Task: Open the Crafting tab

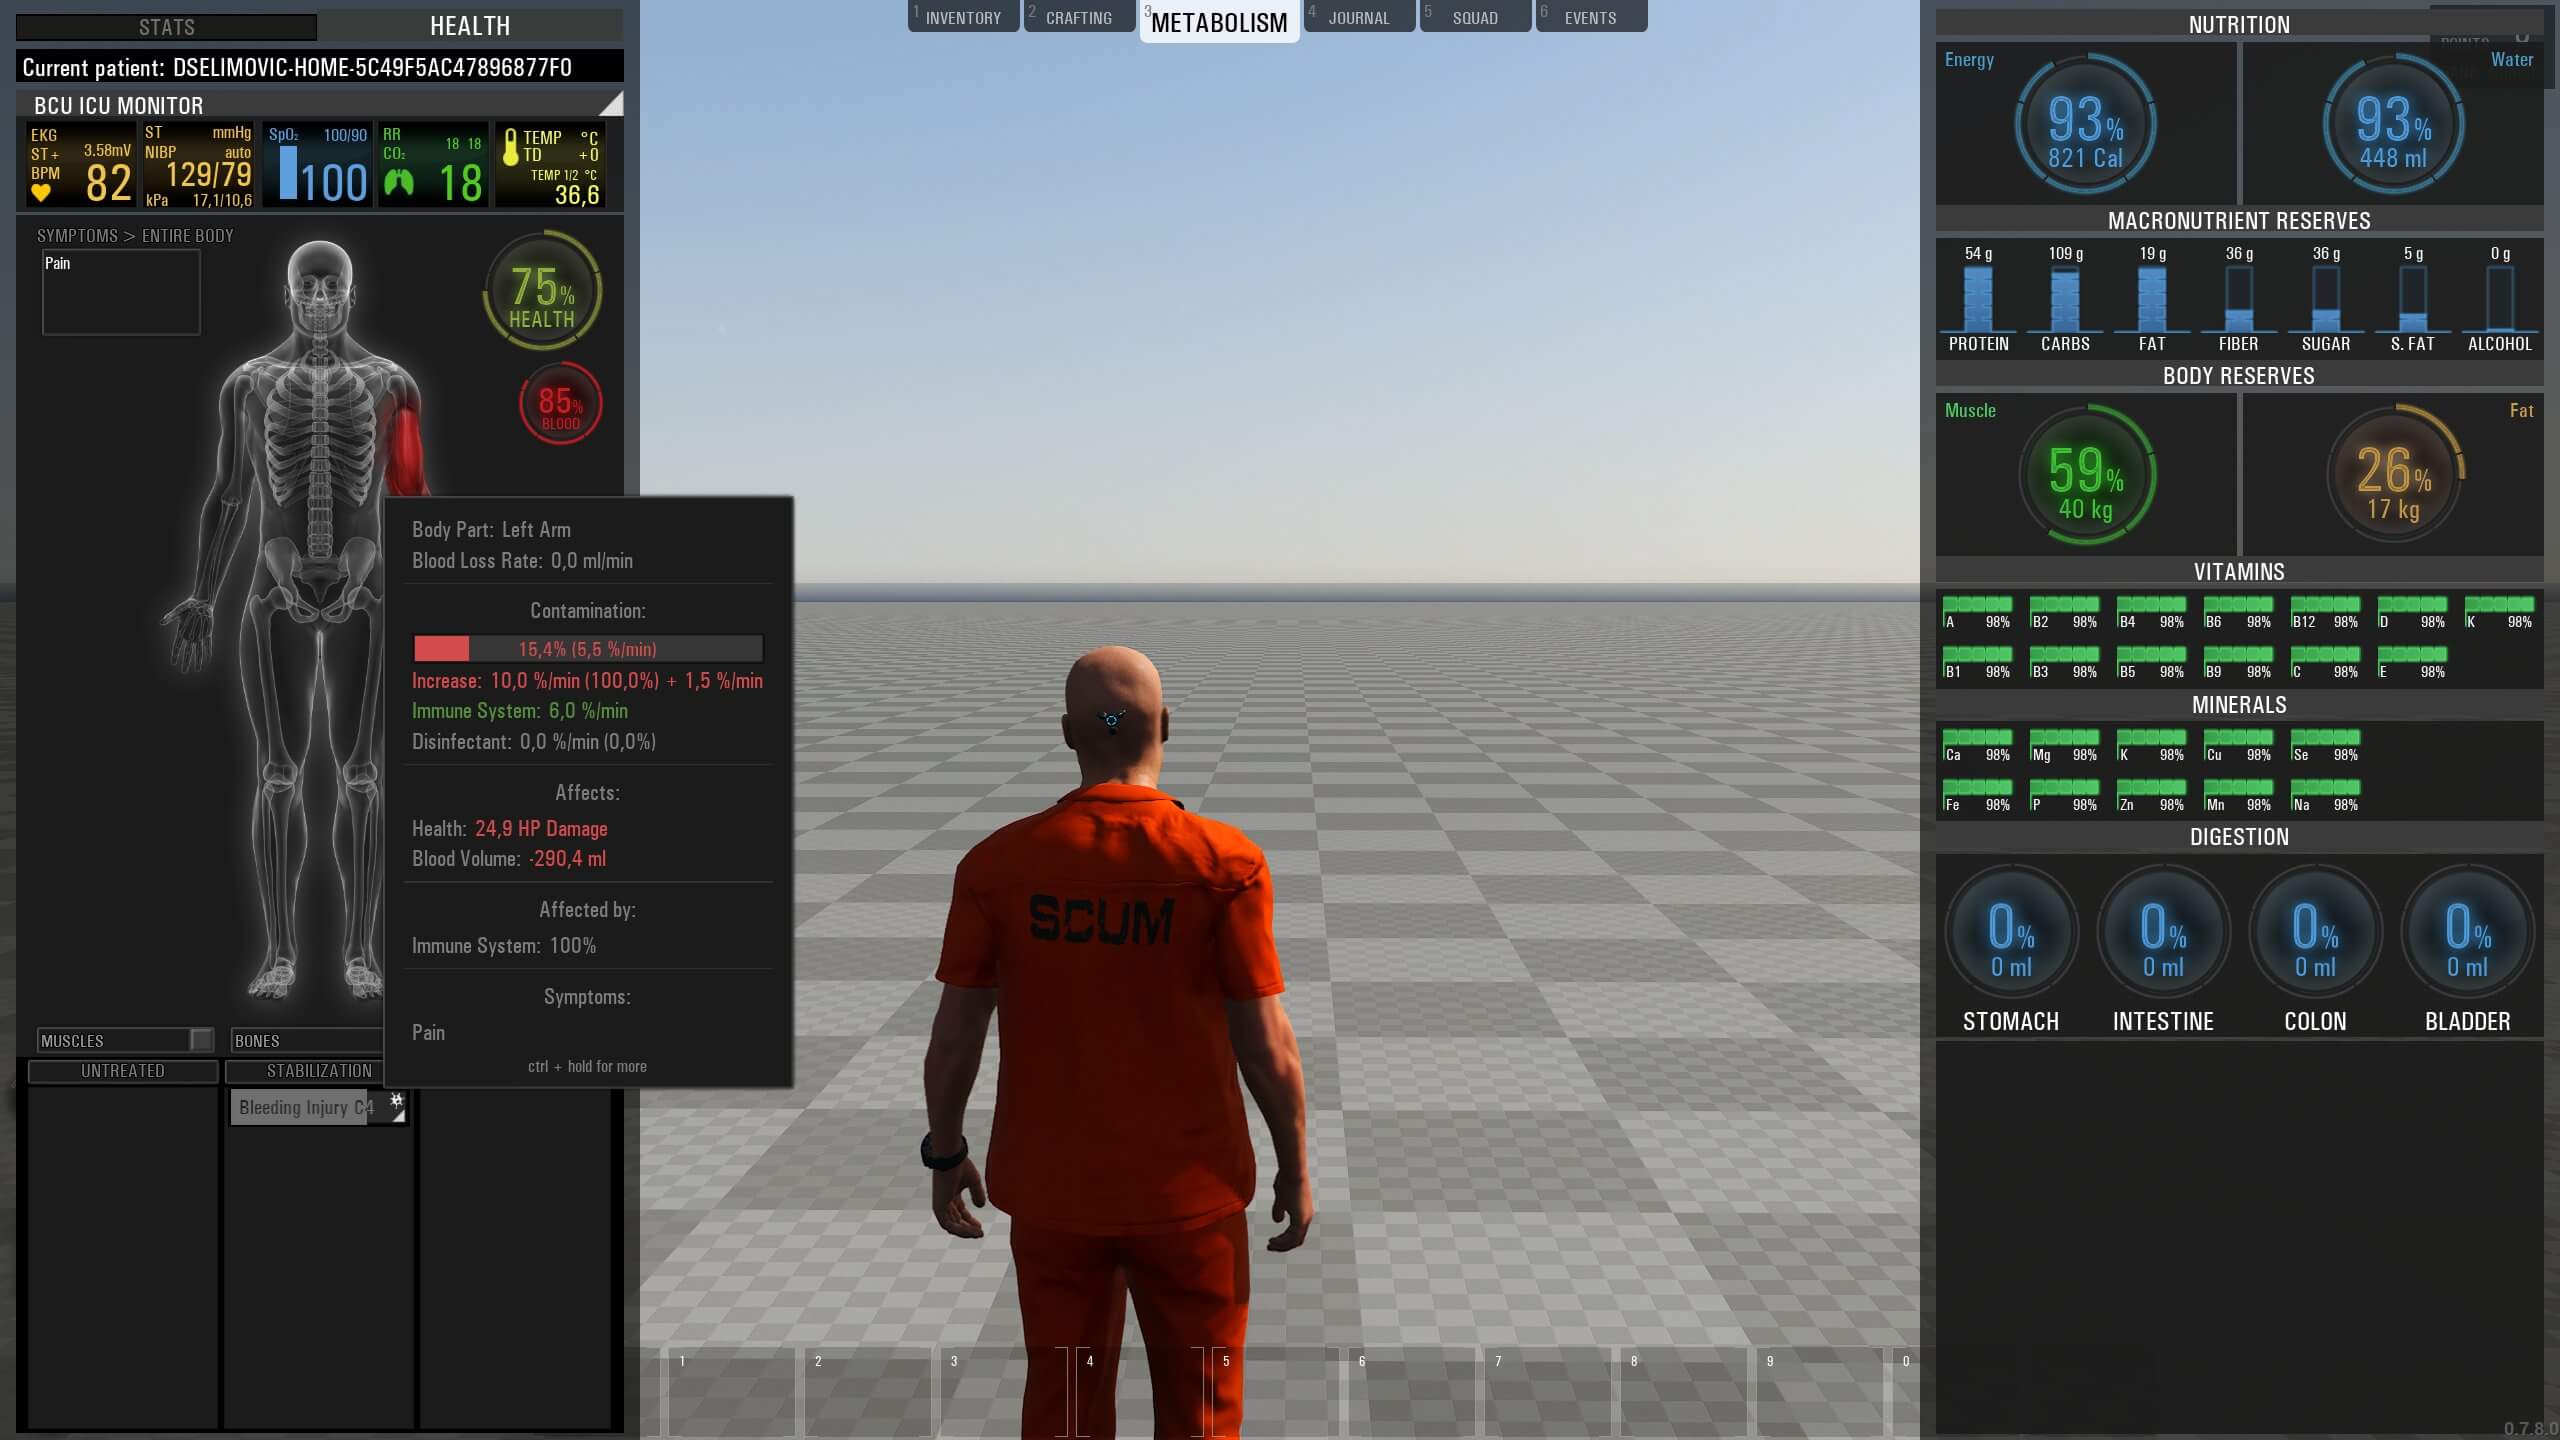Action: 1078,18
